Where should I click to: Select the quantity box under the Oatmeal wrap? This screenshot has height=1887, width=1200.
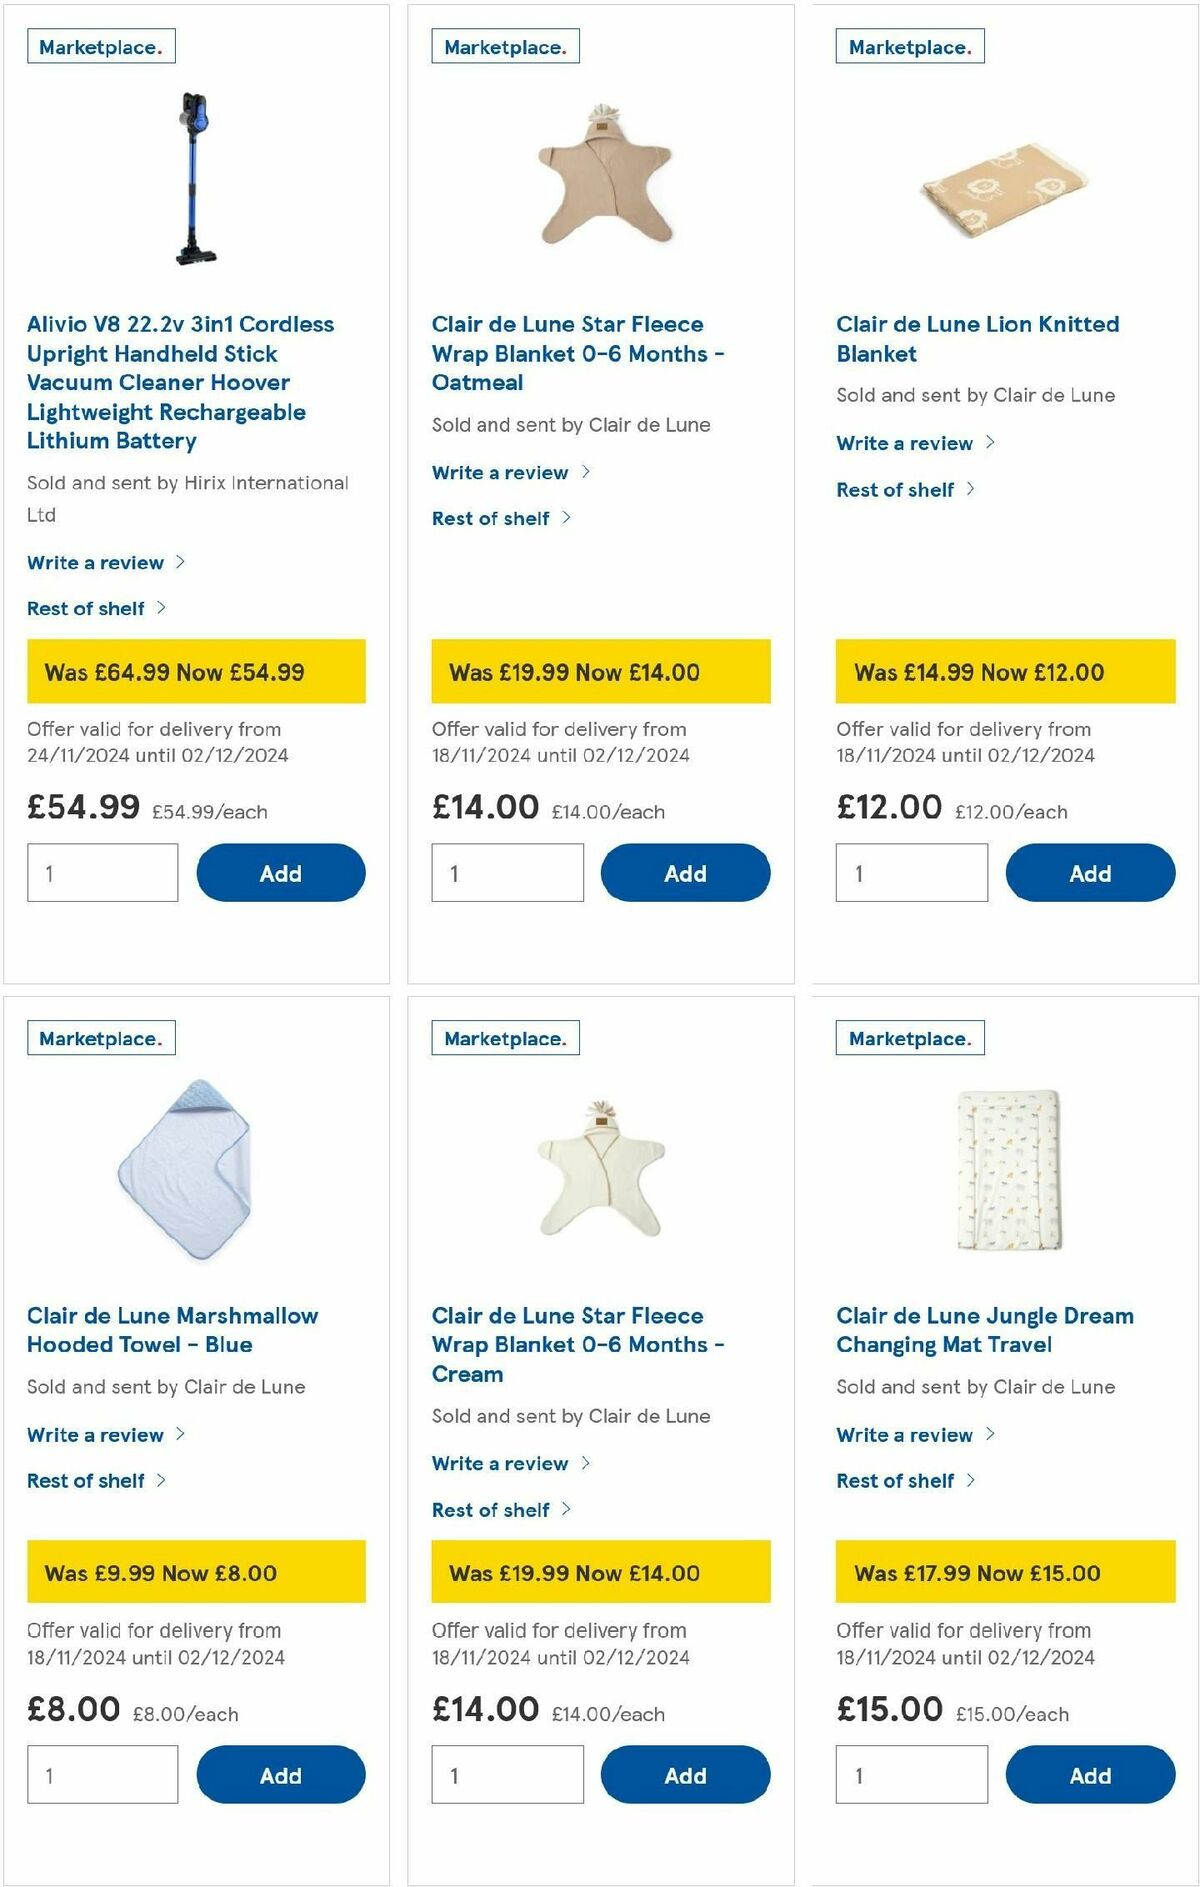507,873
